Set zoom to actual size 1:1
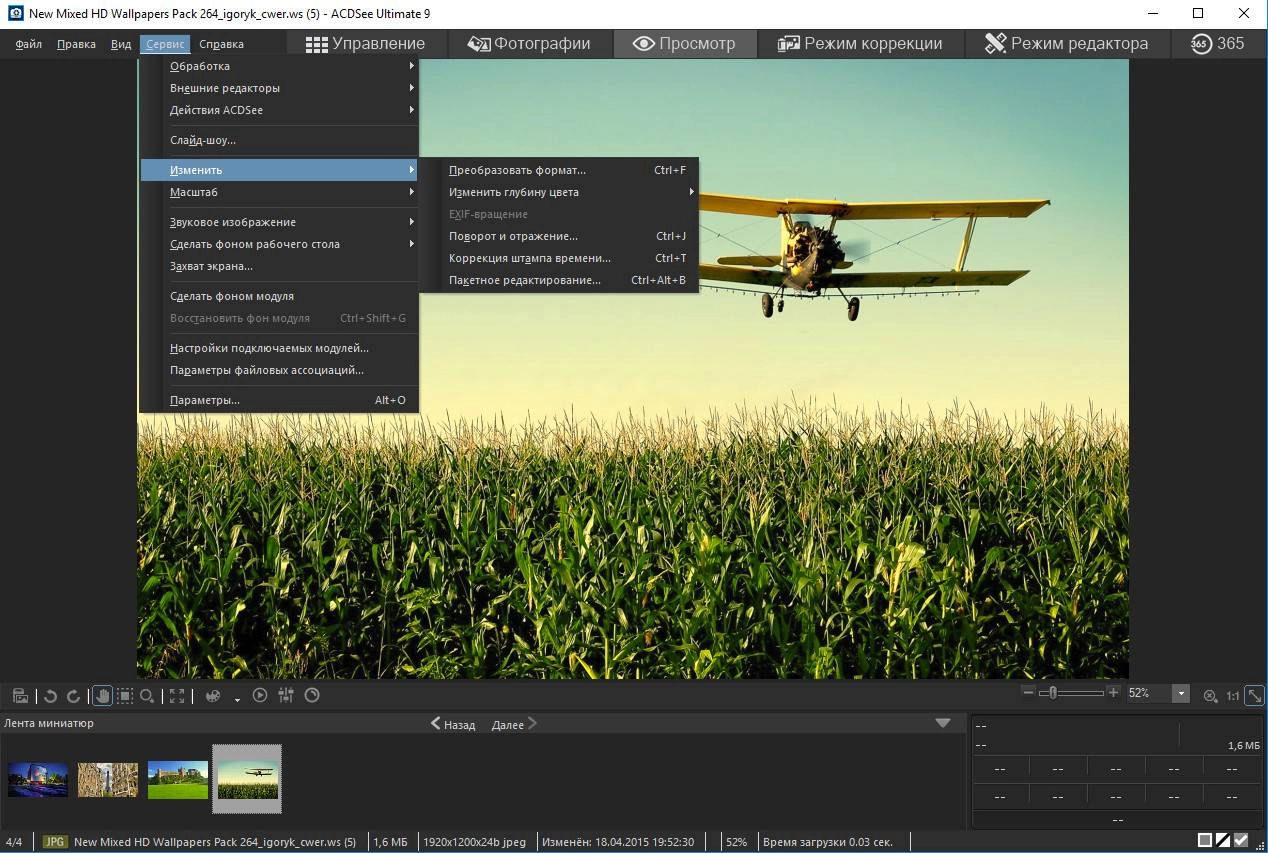1268x853 pixels. pos(1233,695)
